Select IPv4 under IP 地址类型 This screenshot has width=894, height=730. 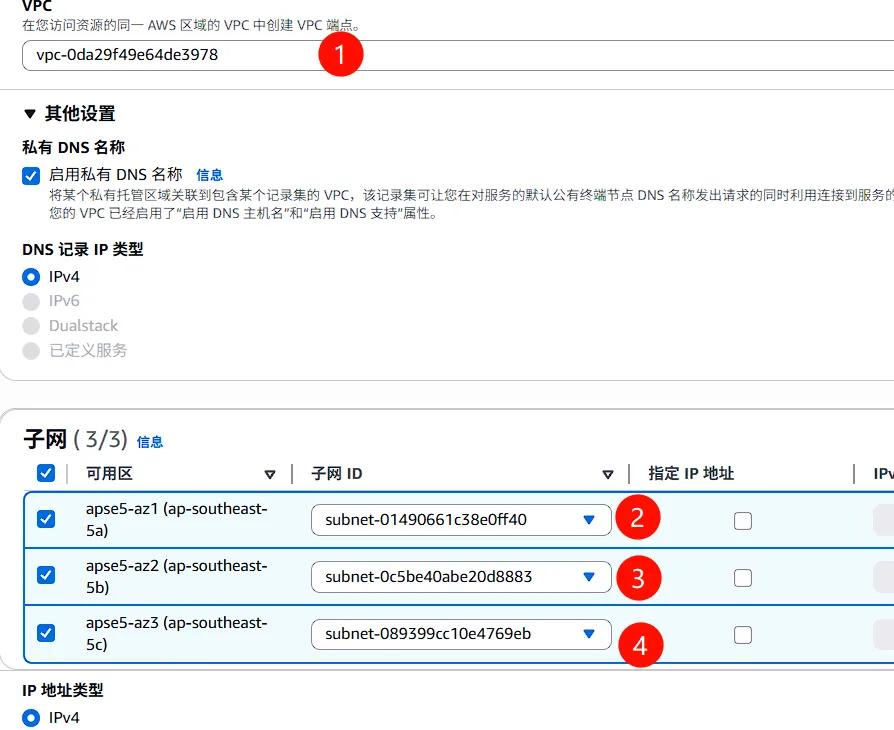click(31, 717)
